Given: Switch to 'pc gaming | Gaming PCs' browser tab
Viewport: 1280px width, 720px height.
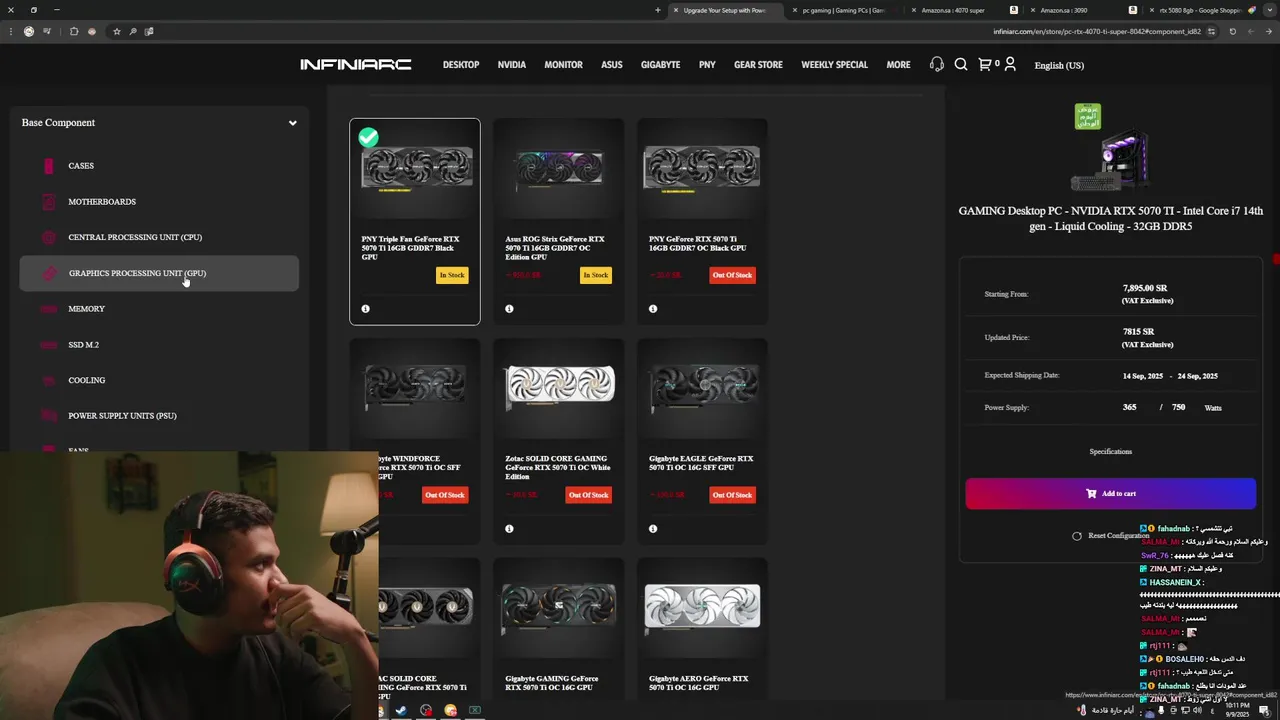Looking at the screenshot, I should coord(843,10).
